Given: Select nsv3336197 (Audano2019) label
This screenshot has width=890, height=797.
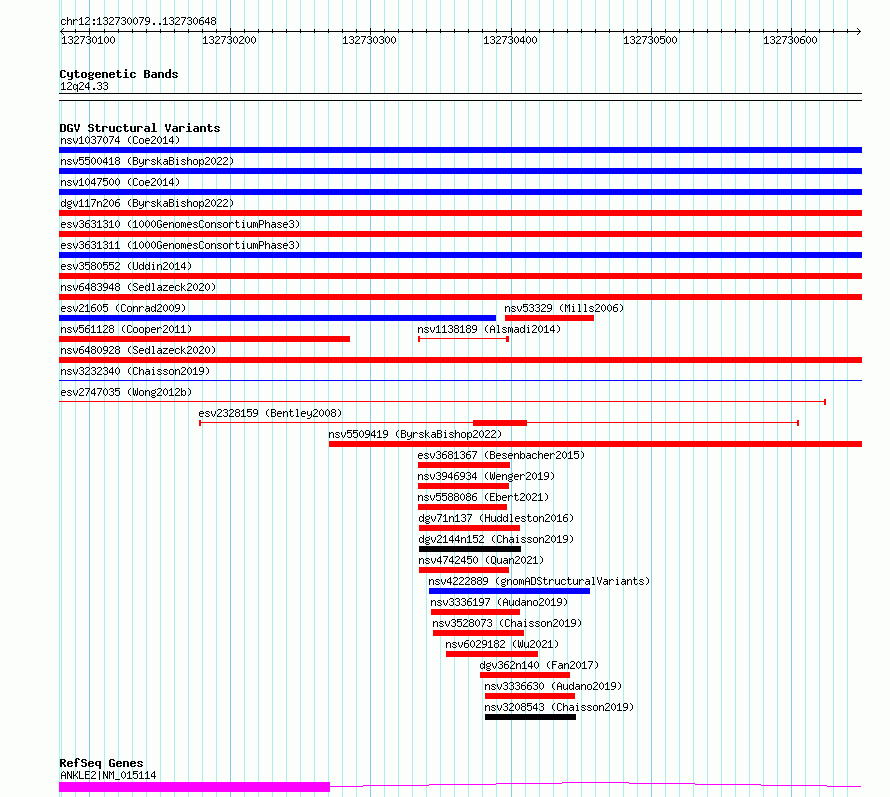Looking at the screenshot, I should (x=499, y=602).
